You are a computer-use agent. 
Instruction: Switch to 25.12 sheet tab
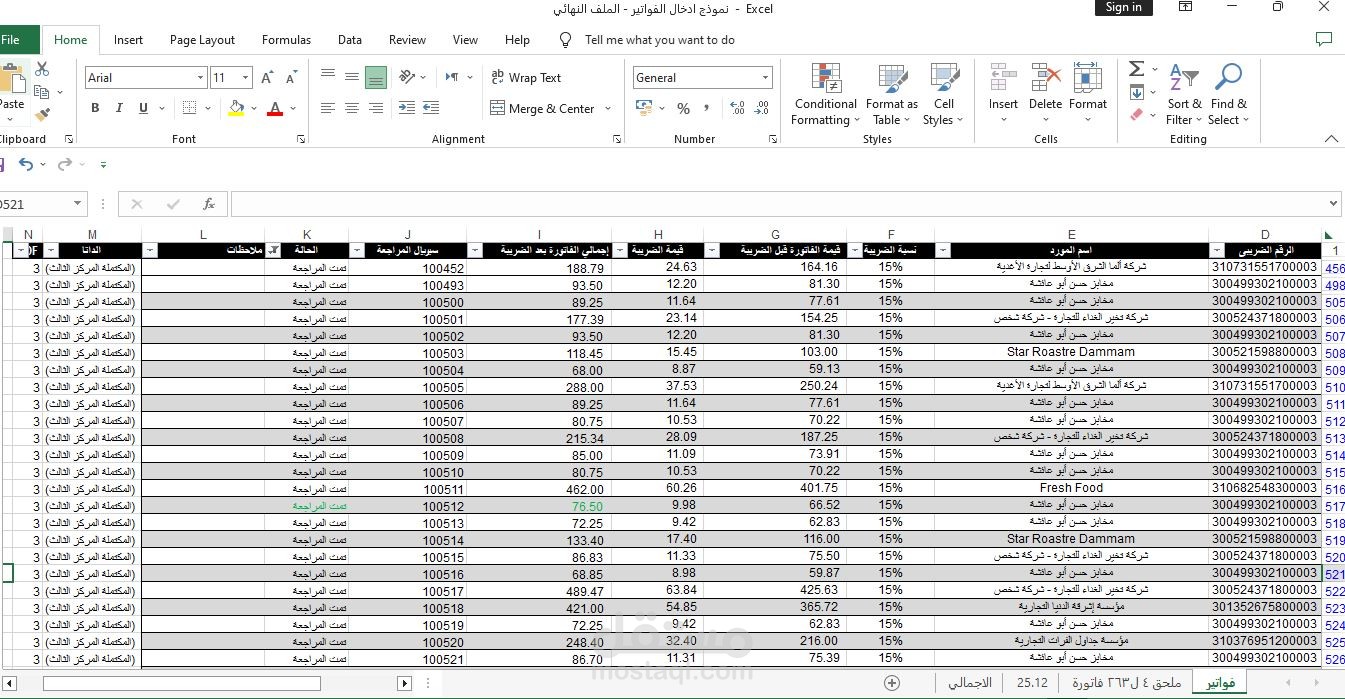[x=1033, y=683]
